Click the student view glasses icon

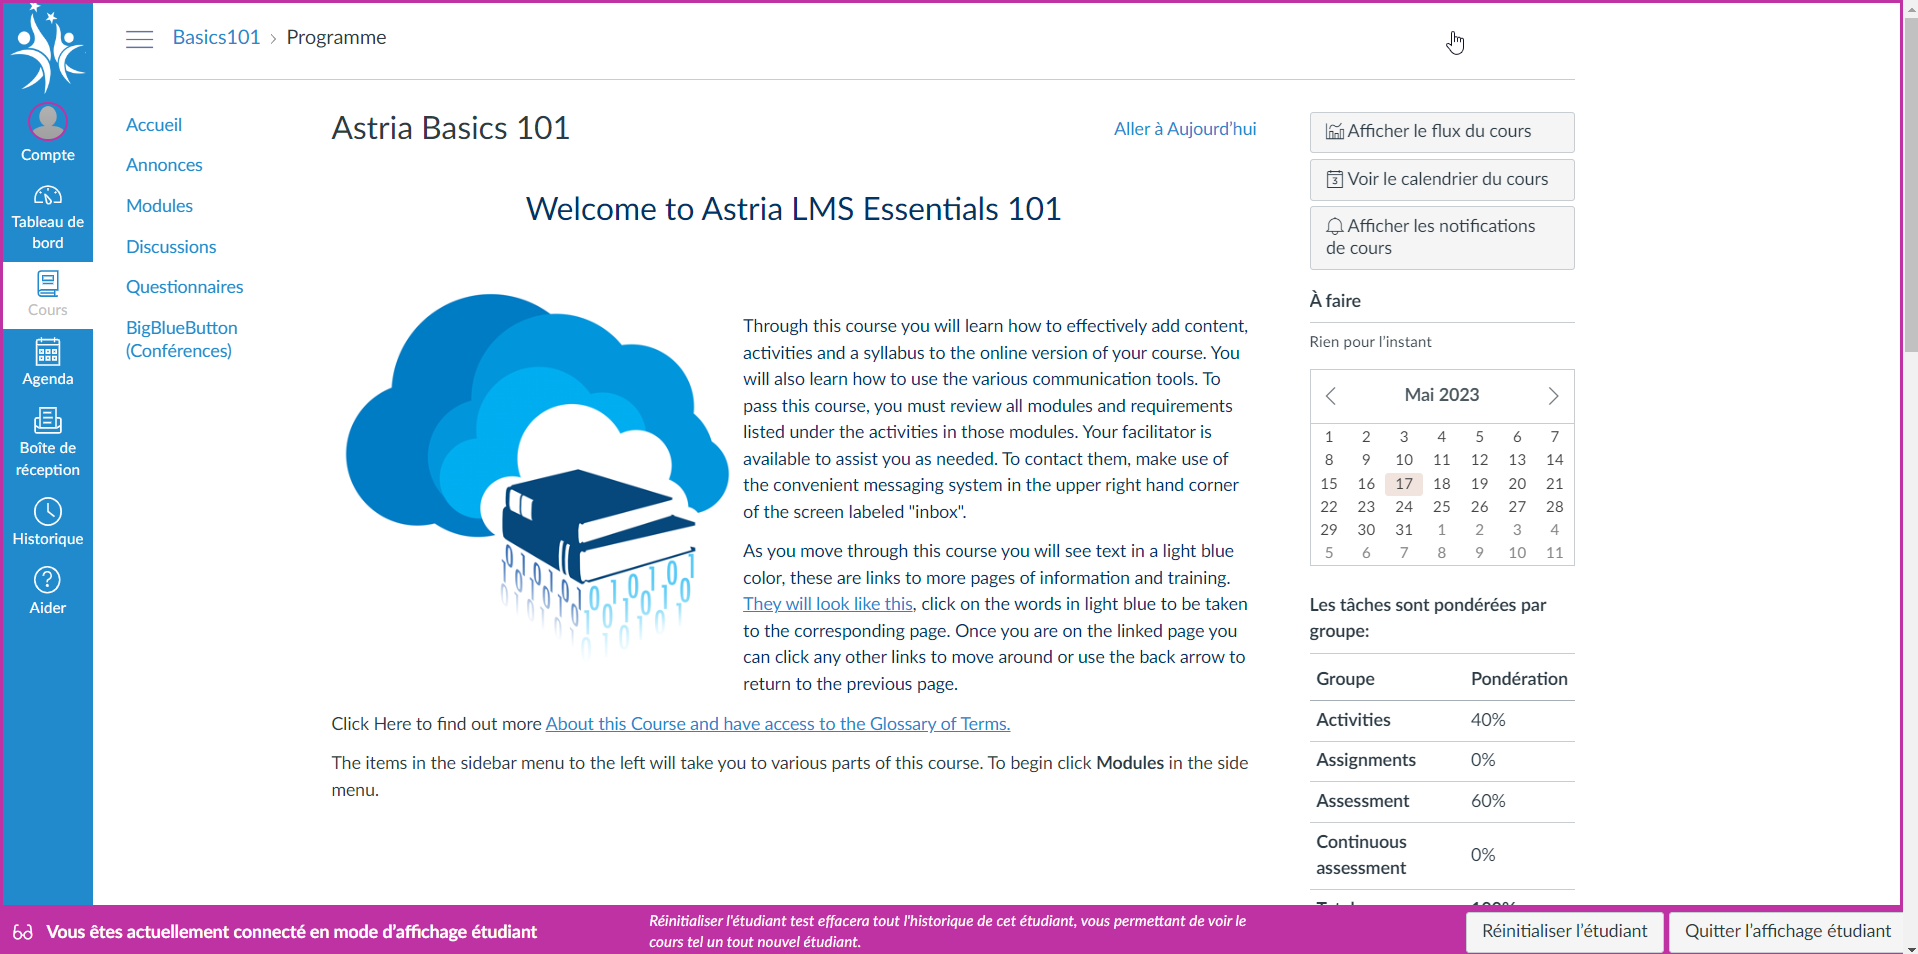click(x=23, y=932)
